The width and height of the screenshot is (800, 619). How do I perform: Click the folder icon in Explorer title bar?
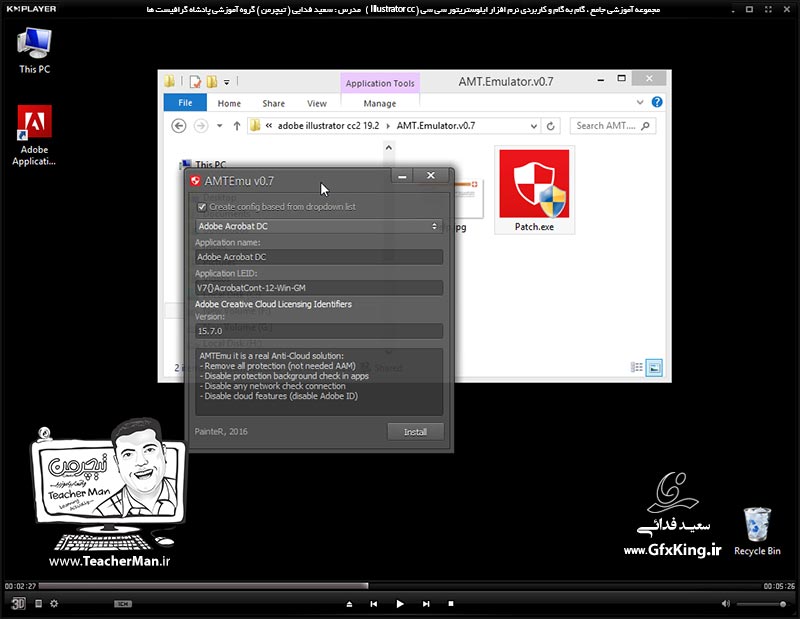click(170, 81)
